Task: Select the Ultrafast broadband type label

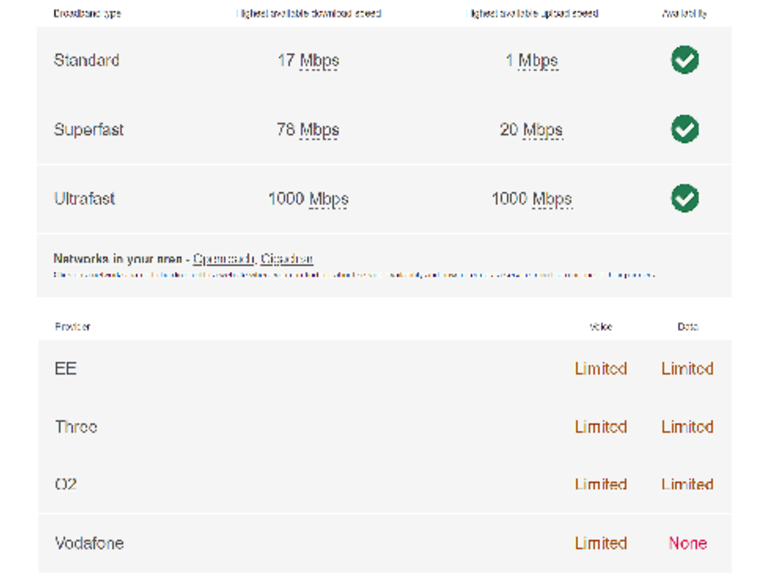Action: click(84, 199)
